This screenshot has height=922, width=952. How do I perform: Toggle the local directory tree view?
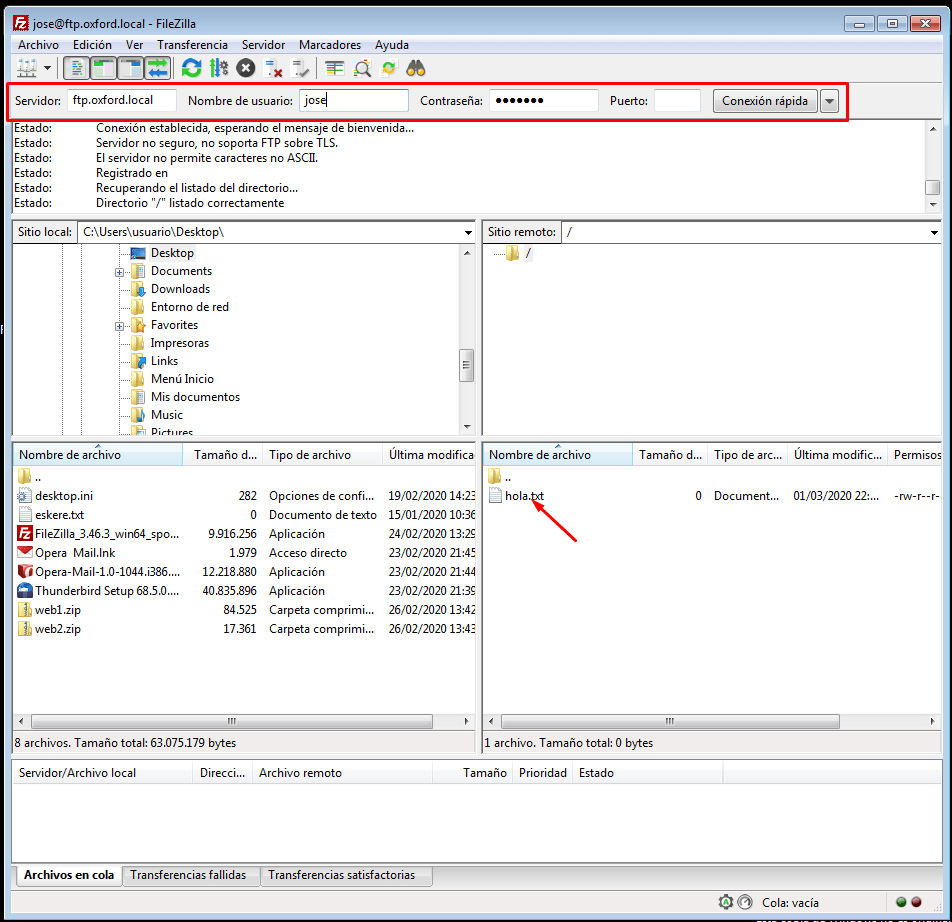point(103,68)
